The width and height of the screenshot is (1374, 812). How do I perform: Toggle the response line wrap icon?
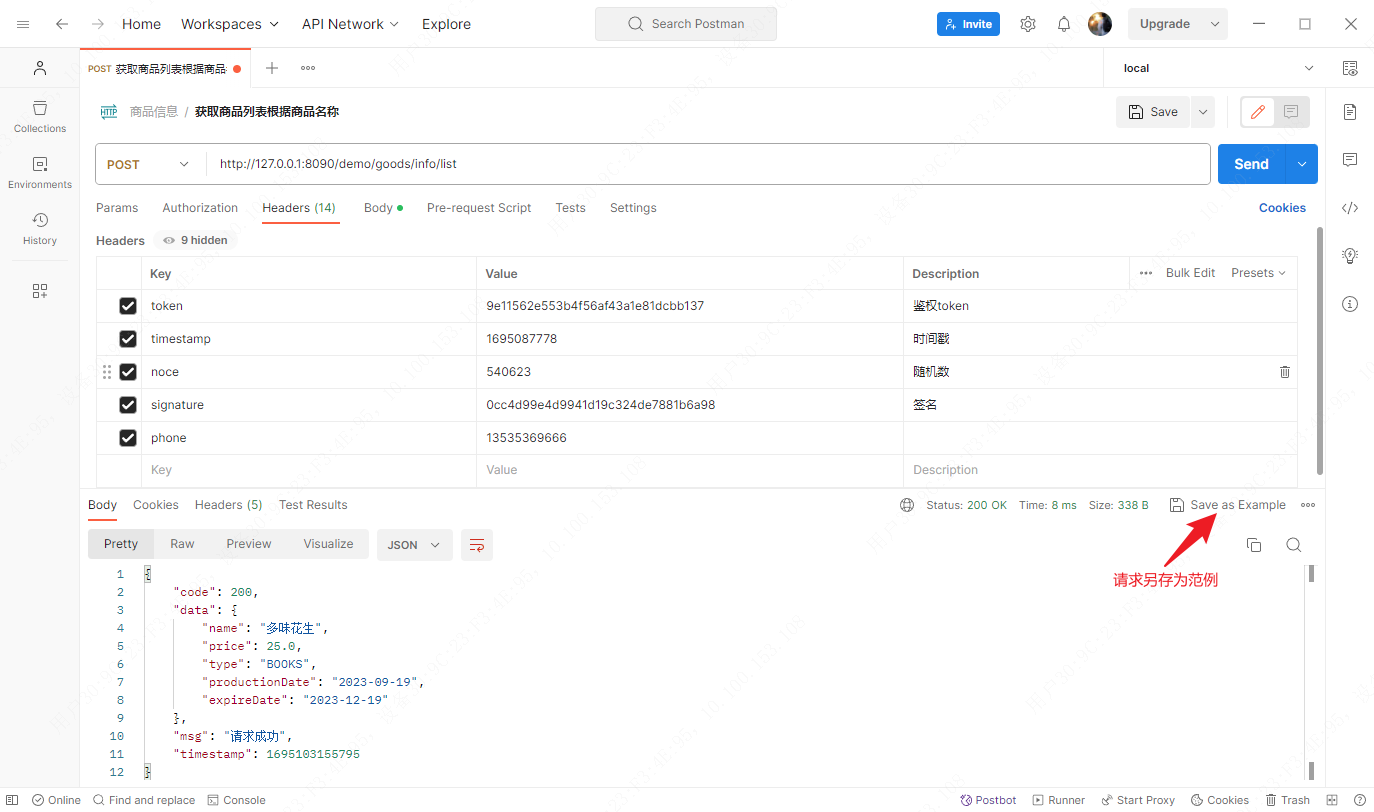(x=477, y=545)
